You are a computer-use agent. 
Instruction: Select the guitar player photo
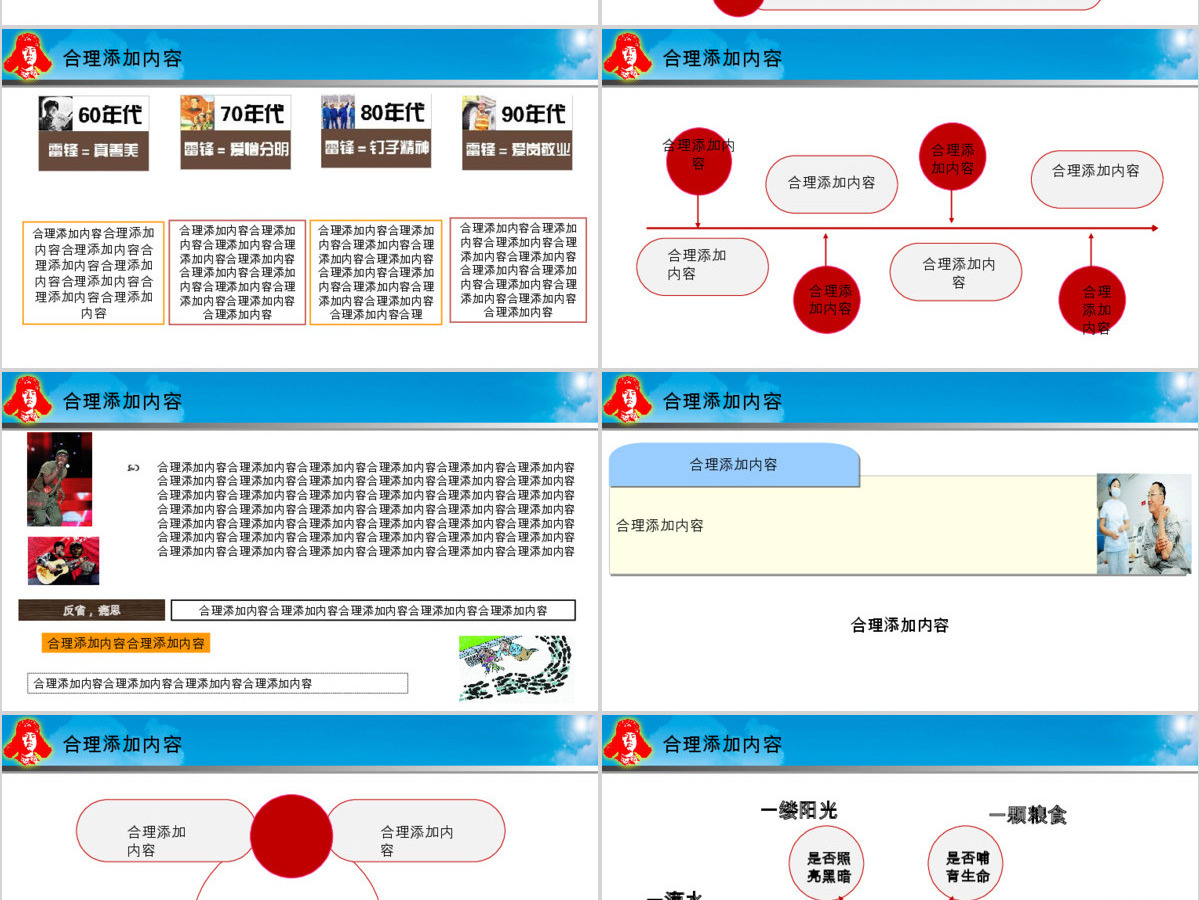(x=63, y=560)
